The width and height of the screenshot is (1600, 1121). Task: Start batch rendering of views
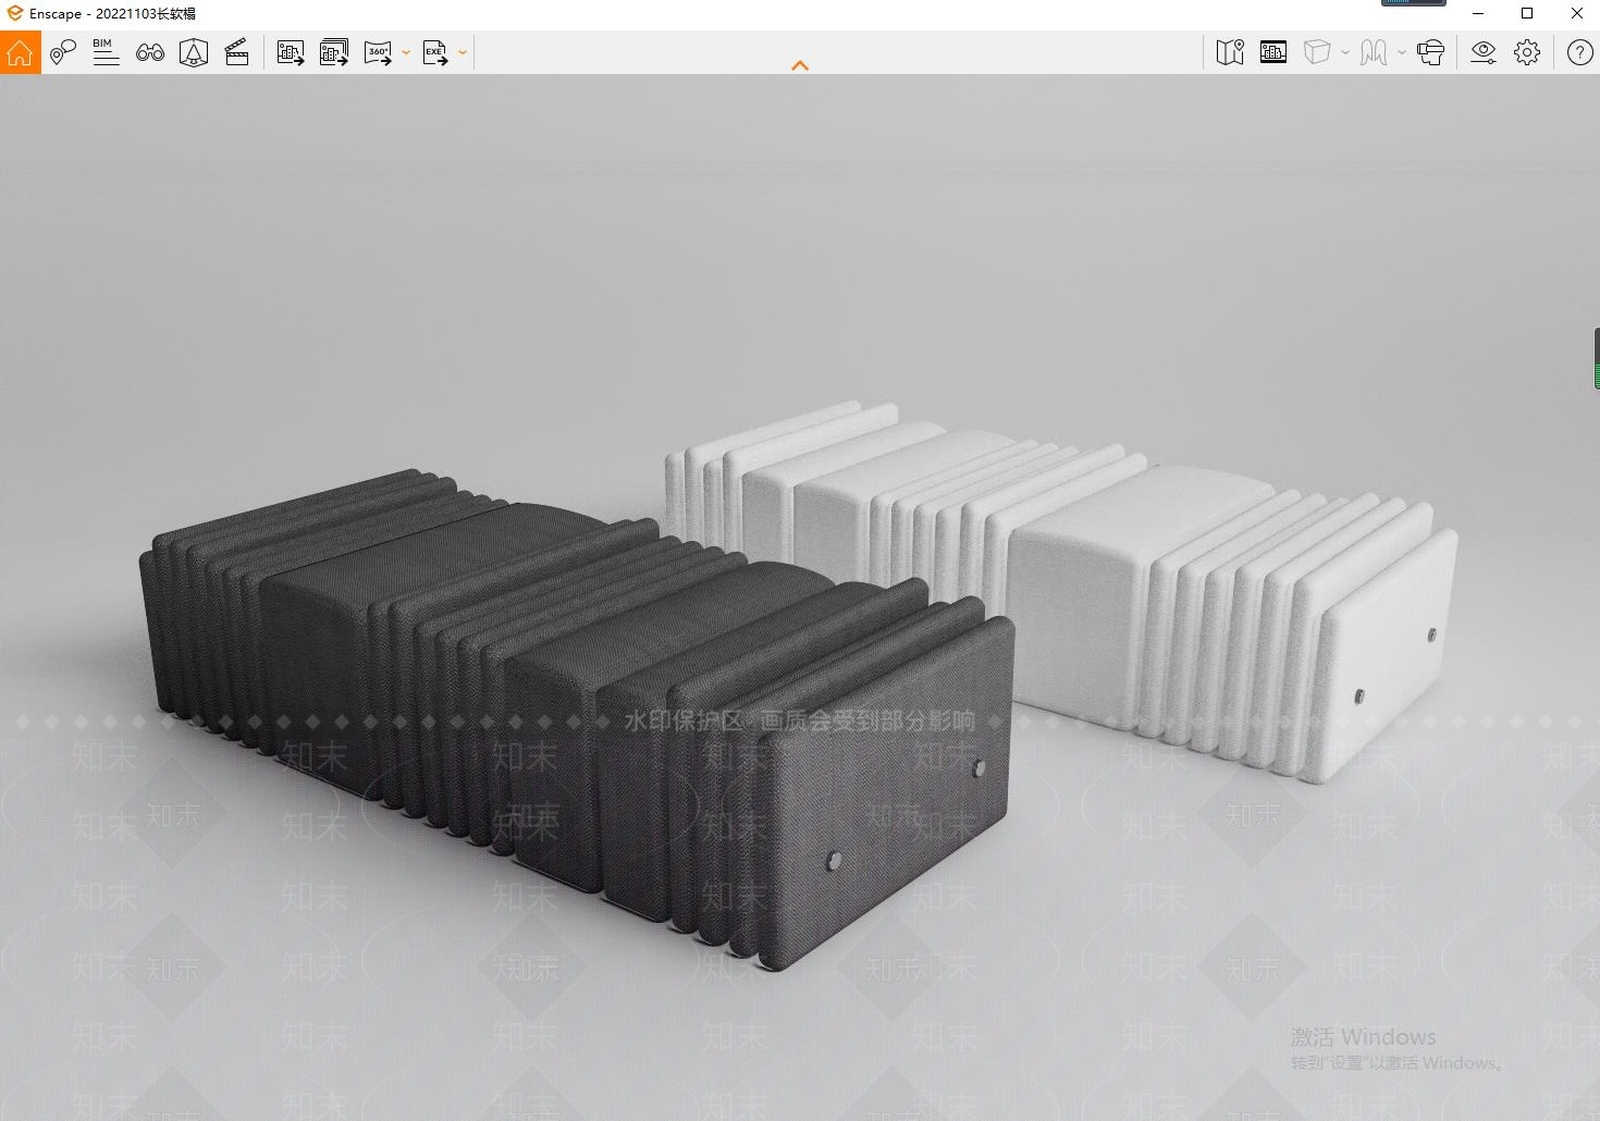334,52
